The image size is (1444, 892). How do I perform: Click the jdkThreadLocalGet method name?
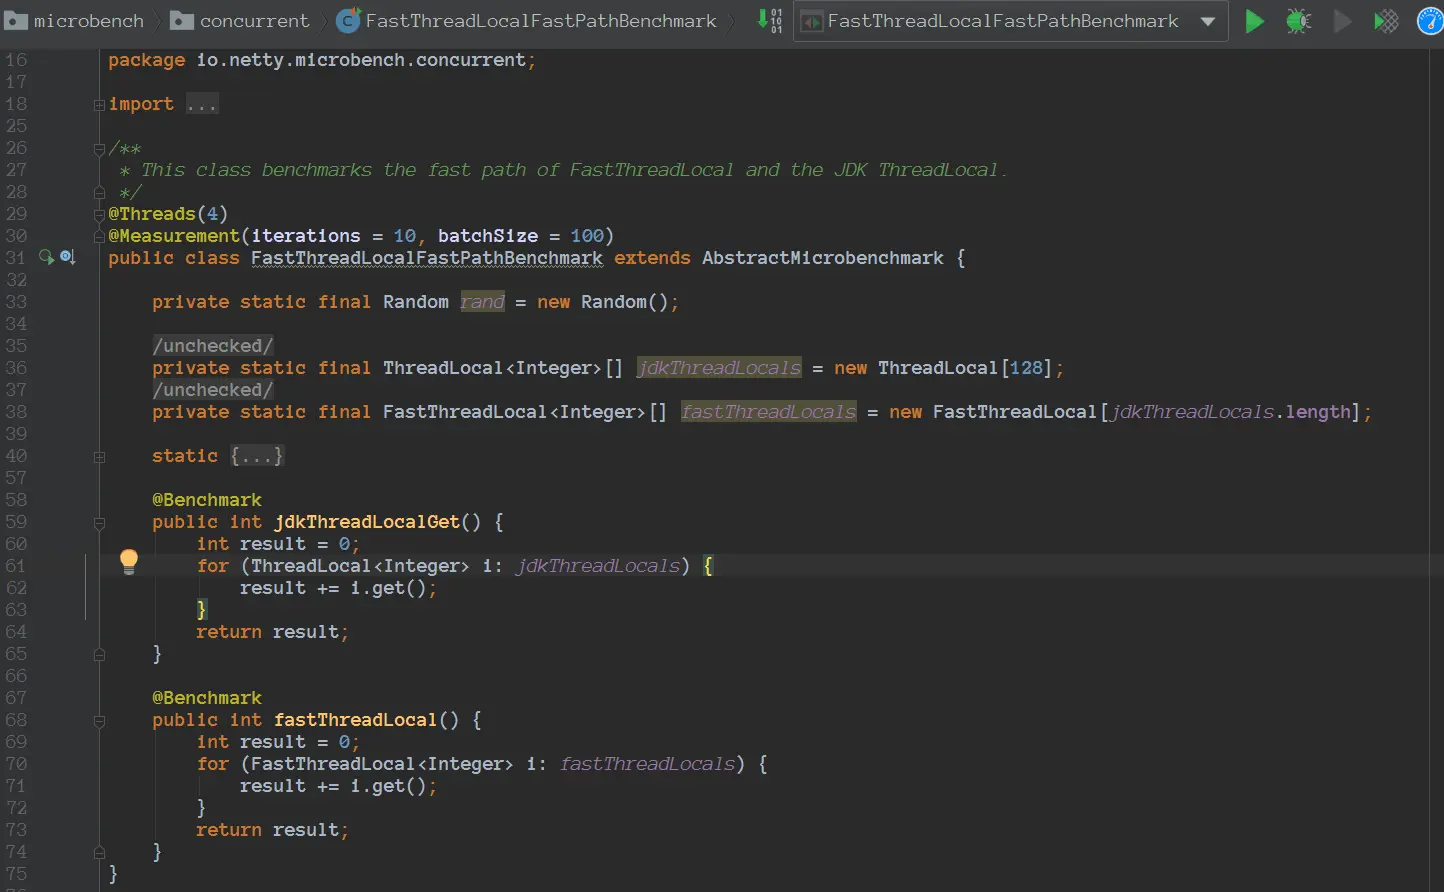367,522
